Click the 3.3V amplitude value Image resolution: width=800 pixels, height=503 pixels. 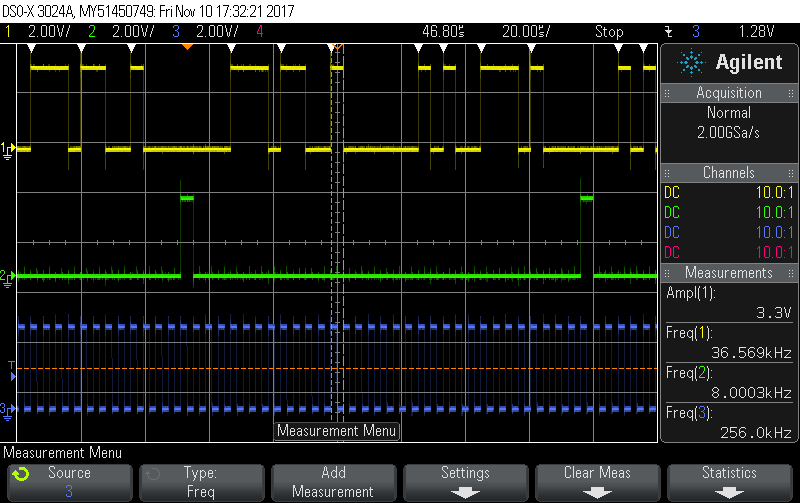coord(773,312)
